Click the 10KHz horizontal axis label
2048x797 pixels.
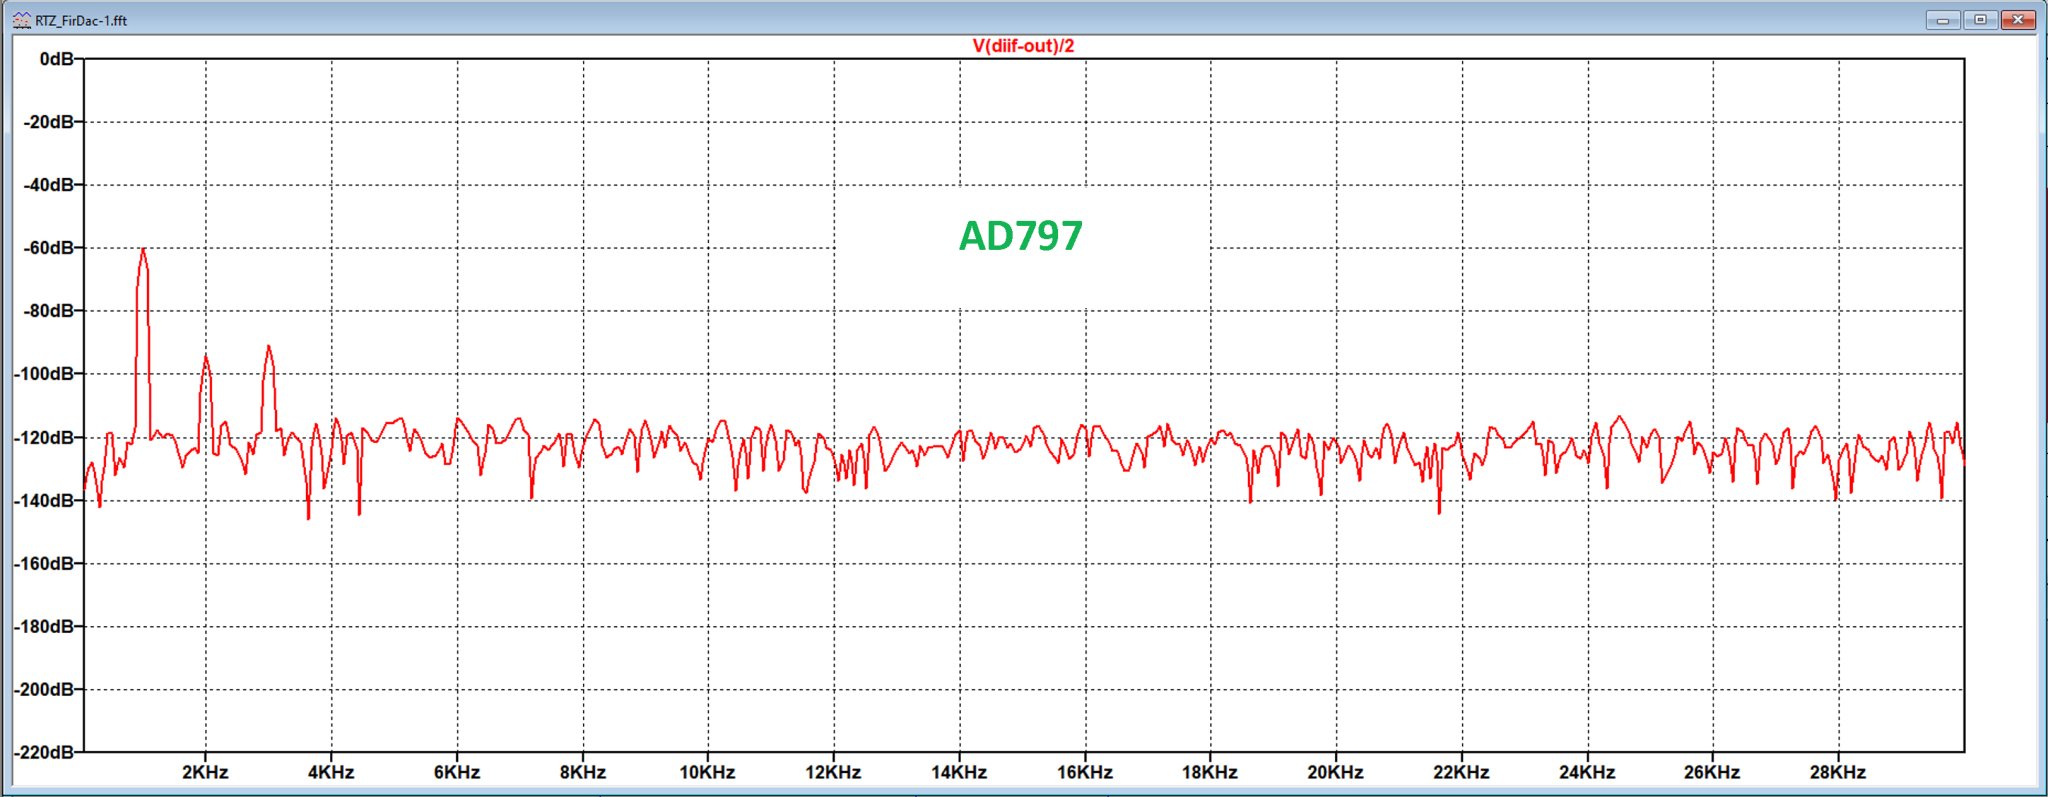tap(708, 772)
